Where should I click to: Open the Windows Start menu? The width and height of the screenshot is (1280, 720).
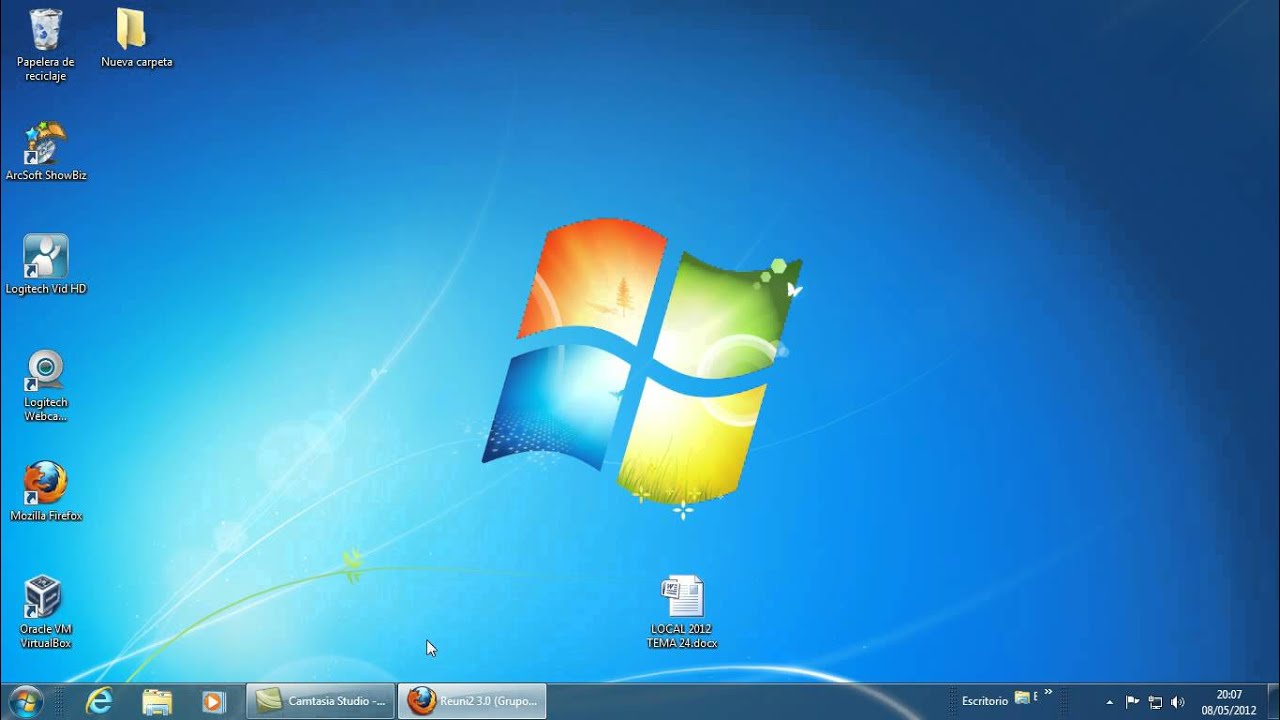click(25, 701)
